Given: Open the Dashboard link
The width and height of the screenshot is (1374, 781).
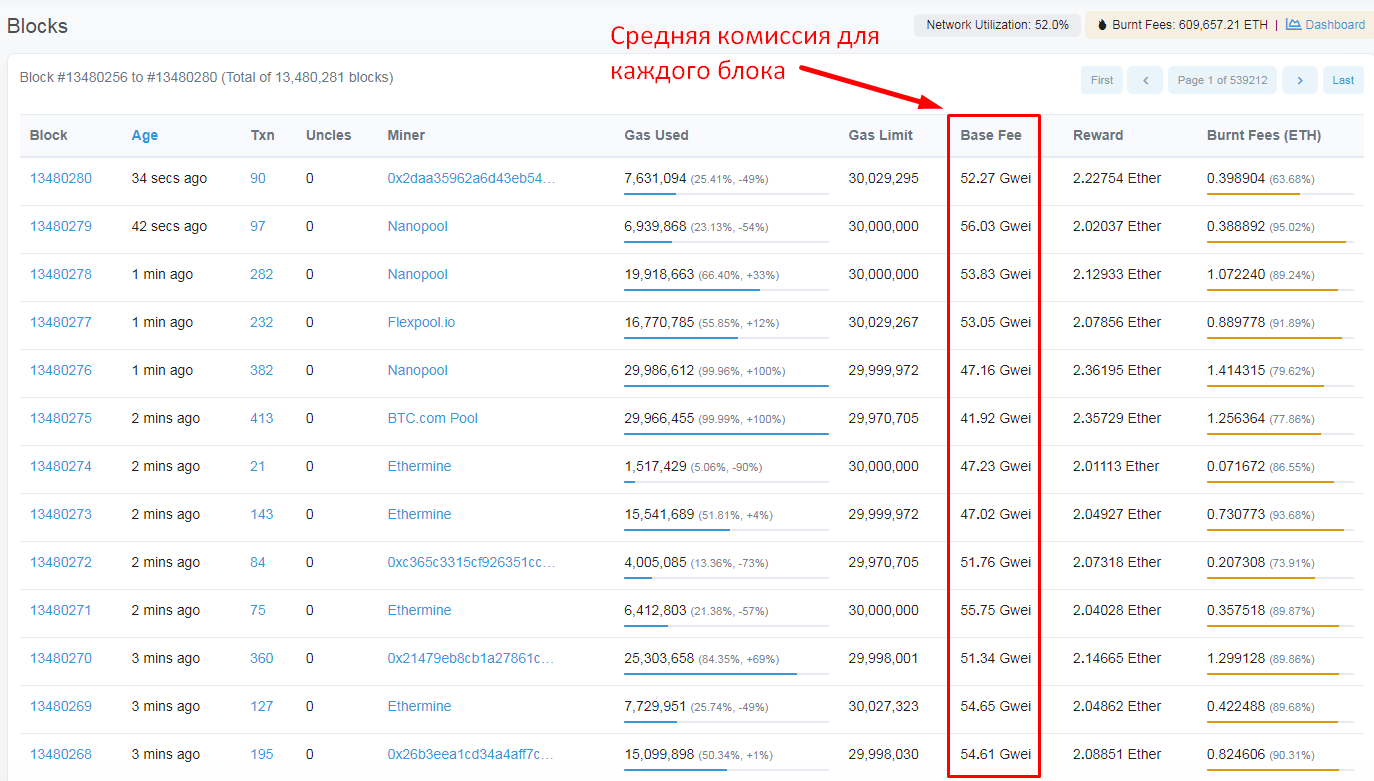Looking at the screenshot, I should coord(1334,25).
